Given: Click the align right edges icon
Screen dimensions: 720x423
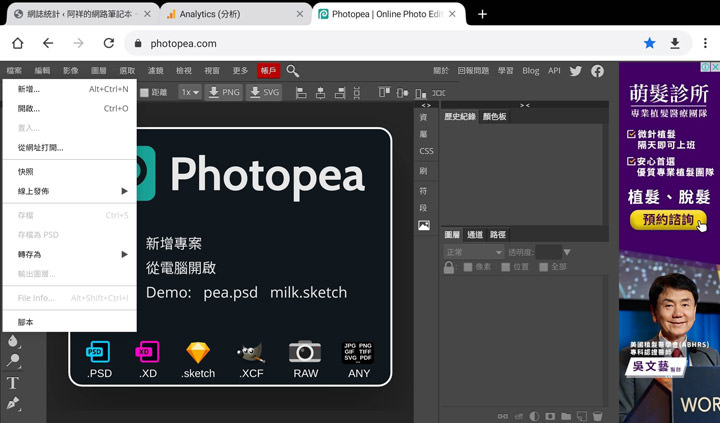Looking at the screenshot, I should [x=340, y=93].
